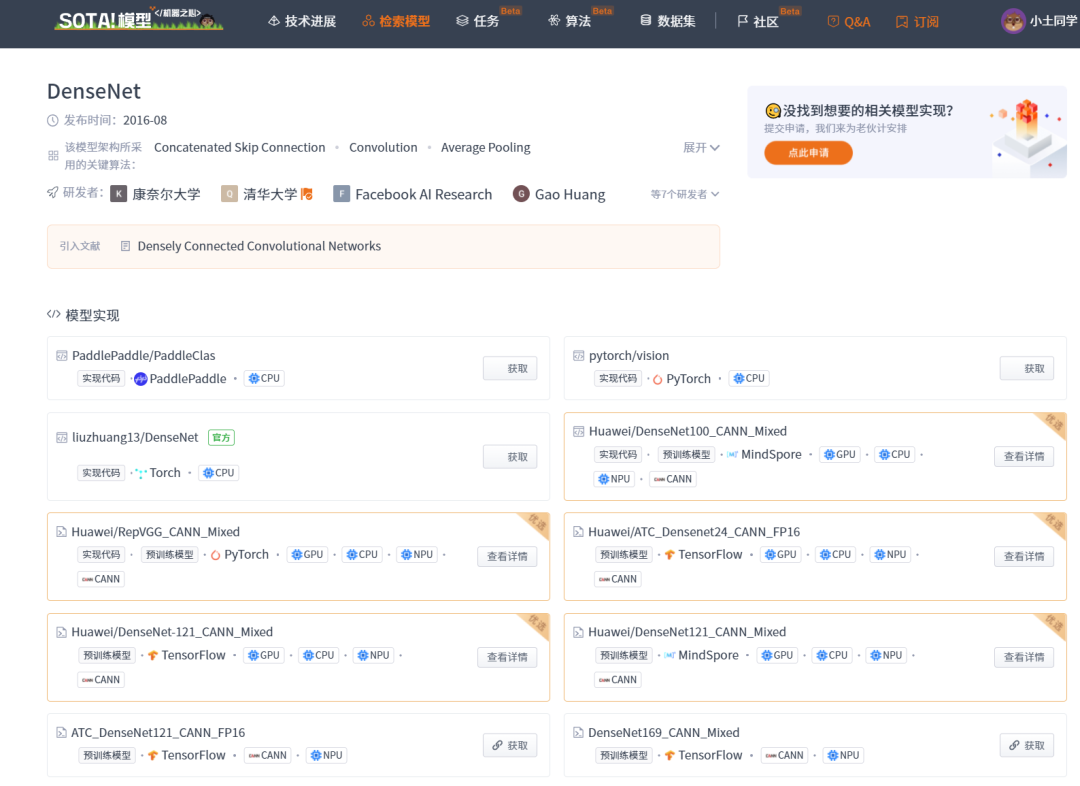This screenshot has width=1080, height=786.
Task: Click the PyTorch icon on pytorch/vision
Action: click(657, 379)
